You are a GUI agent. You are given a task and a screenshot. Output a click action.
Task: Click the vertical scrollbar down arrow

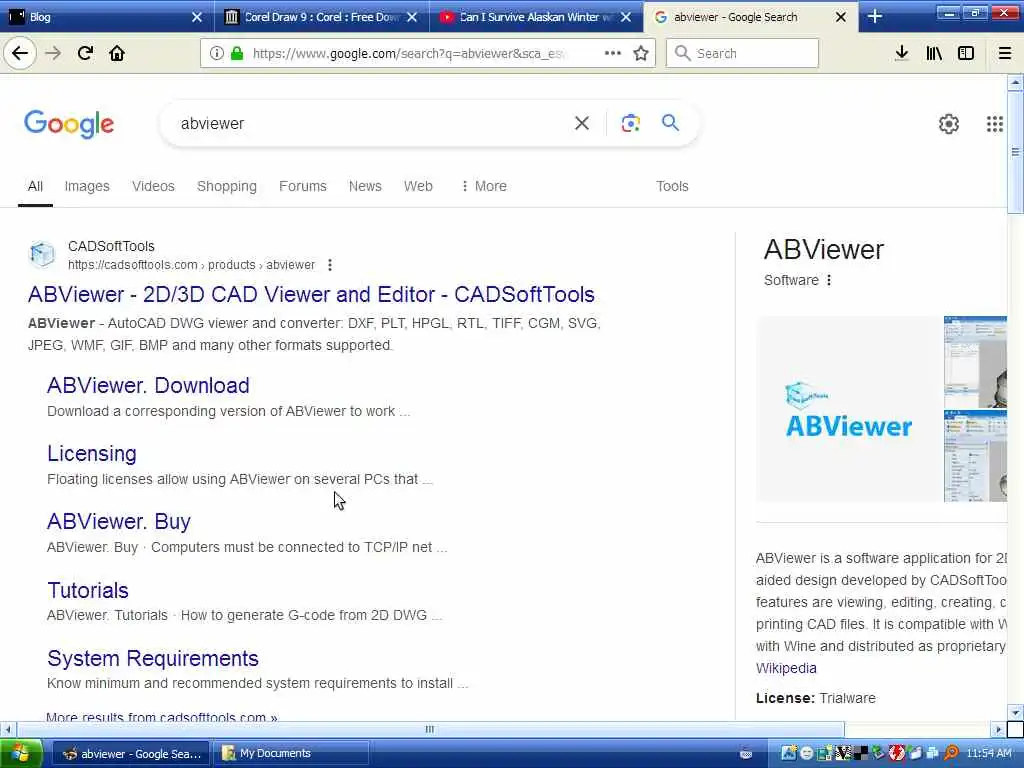pyautogui.click(x=1015, y=712)
